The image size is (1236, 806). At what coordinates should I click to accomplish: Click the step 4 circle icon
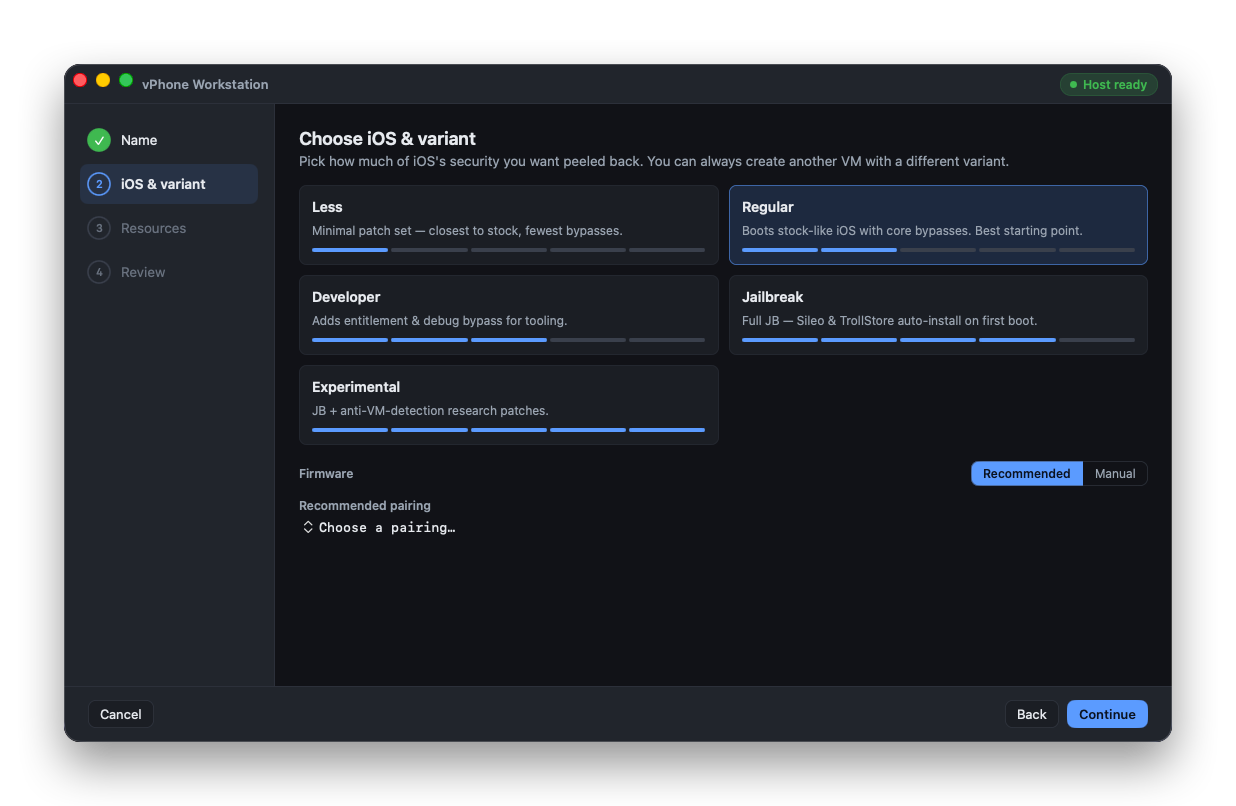click(99, 272)
